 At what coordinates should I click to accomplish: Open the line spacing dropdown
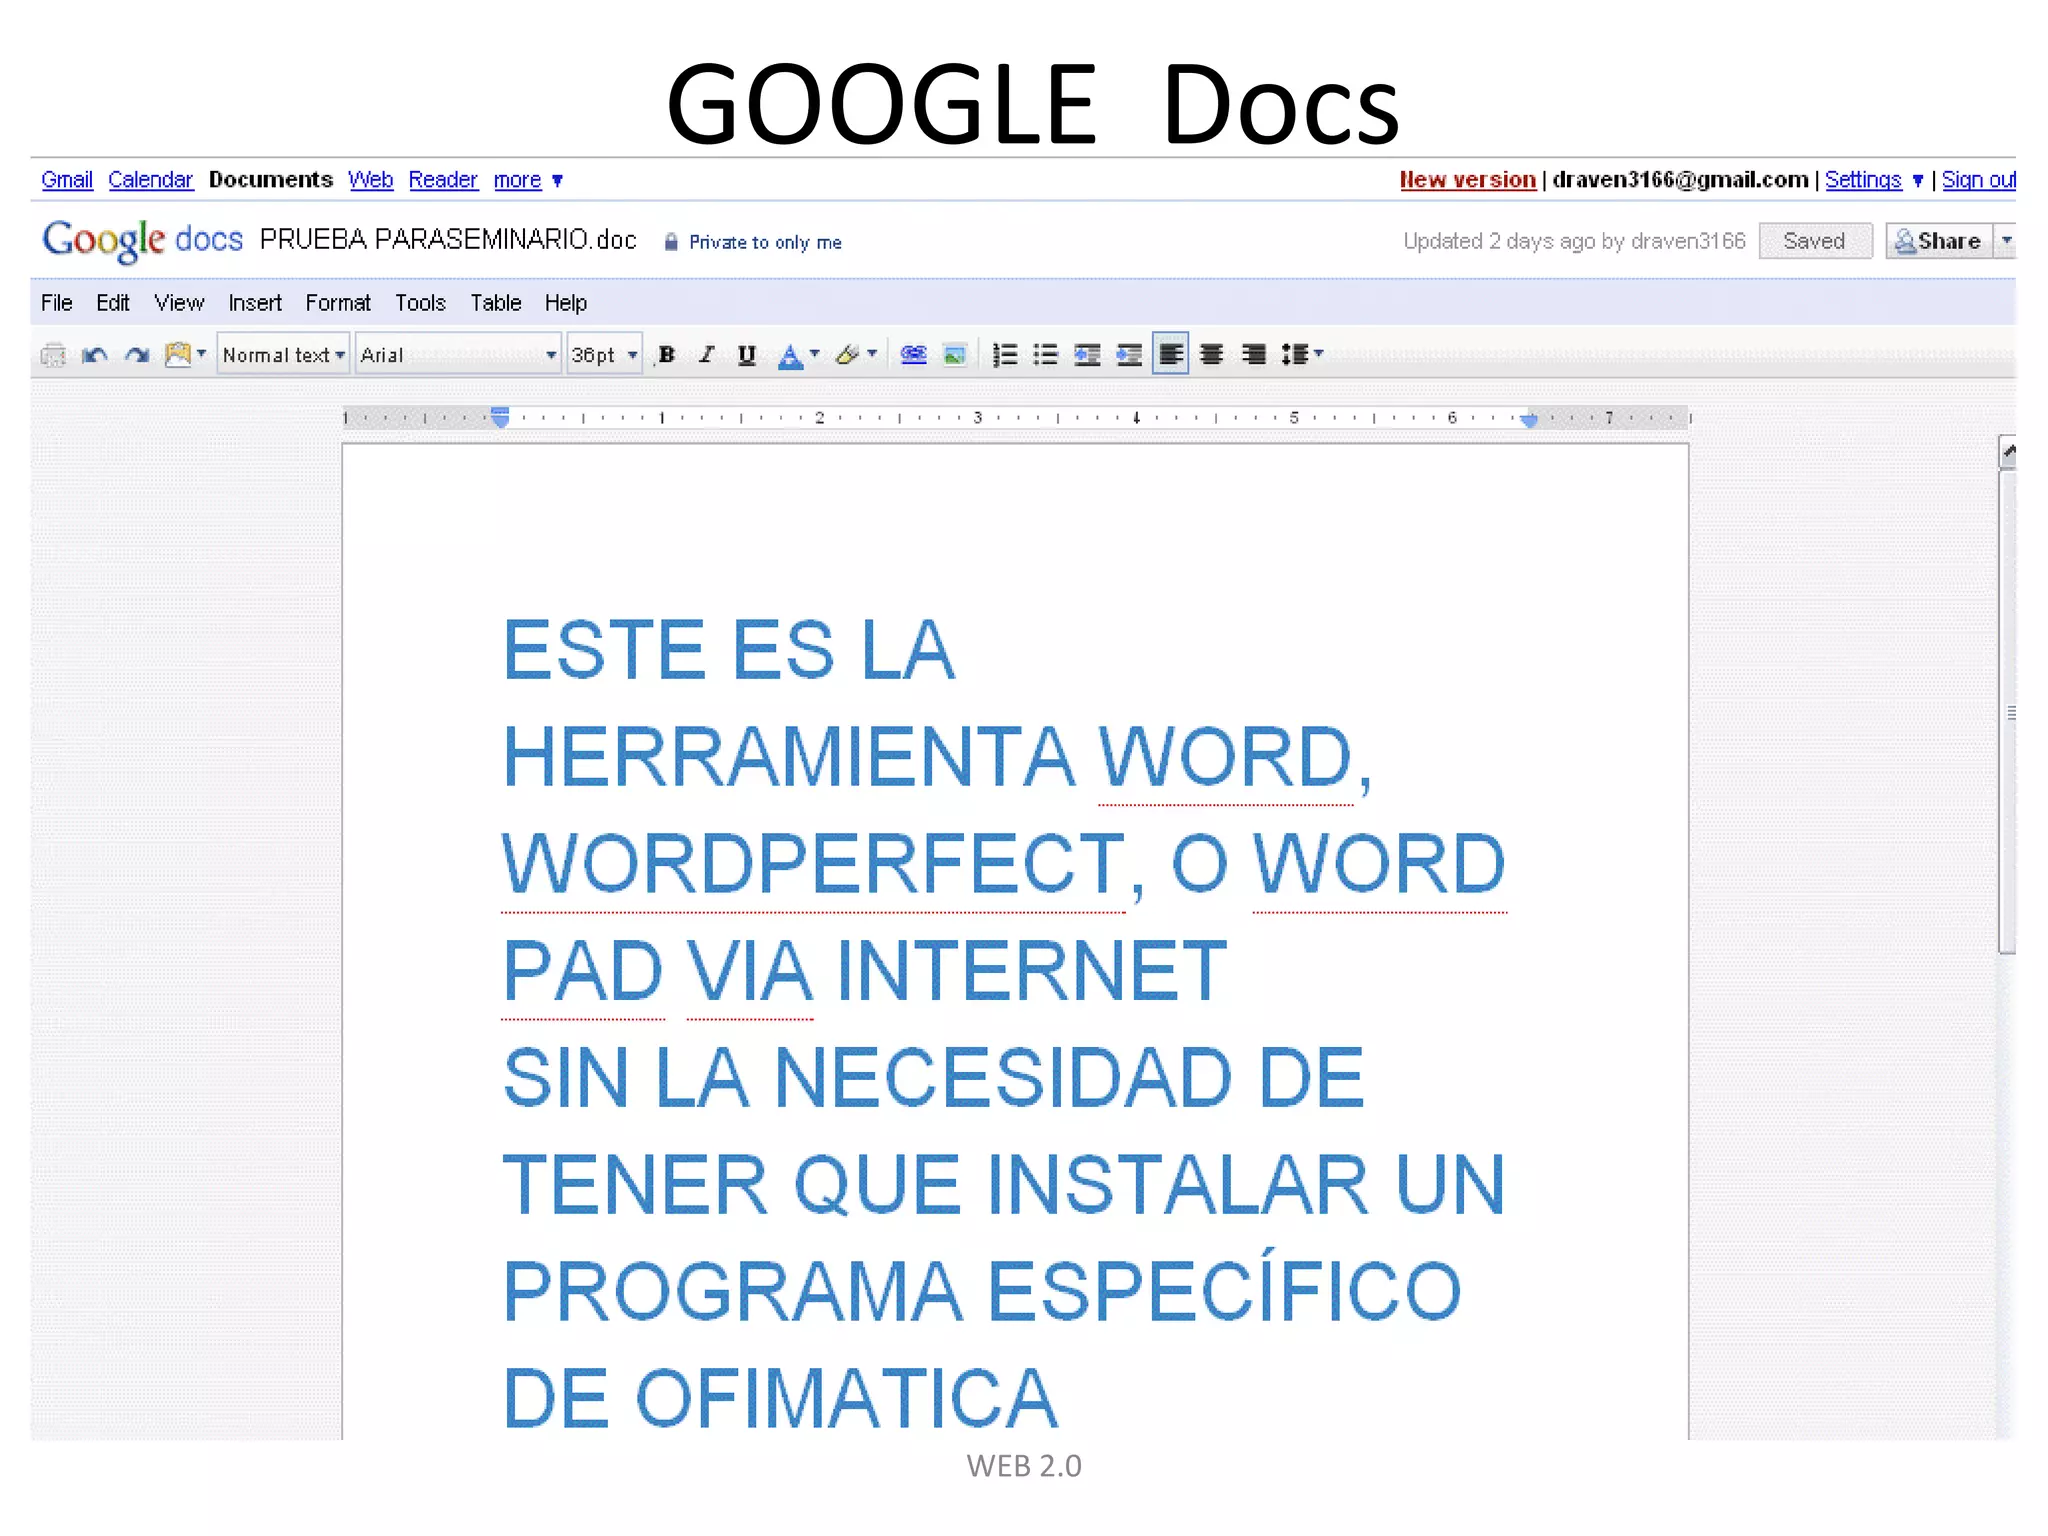click(x=1302, y=355)
